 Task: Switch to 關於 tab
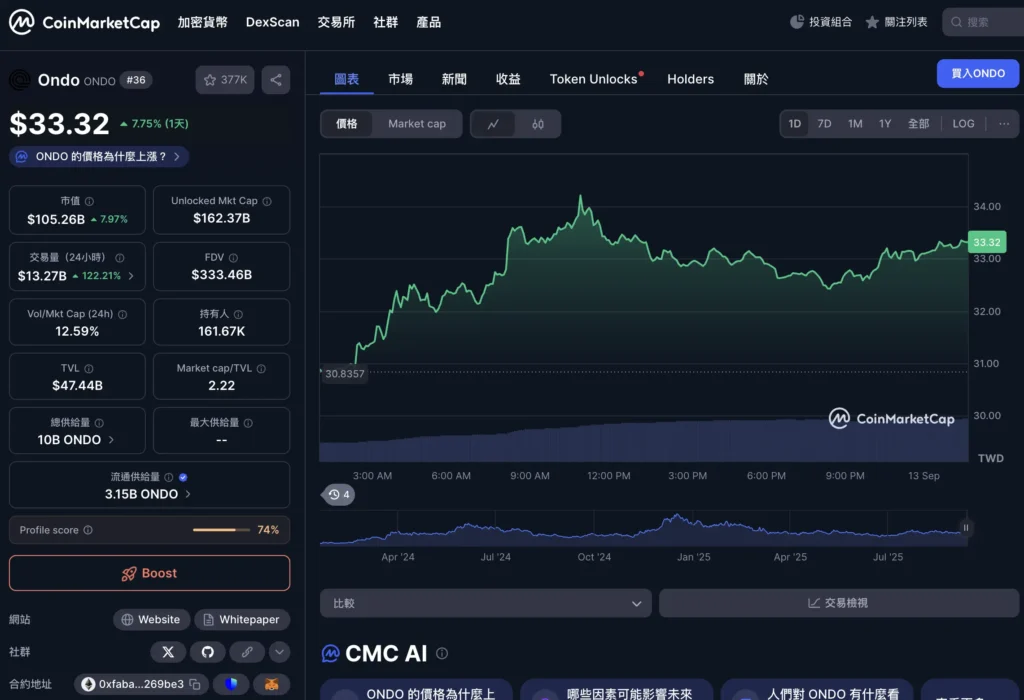pos(756,79)
